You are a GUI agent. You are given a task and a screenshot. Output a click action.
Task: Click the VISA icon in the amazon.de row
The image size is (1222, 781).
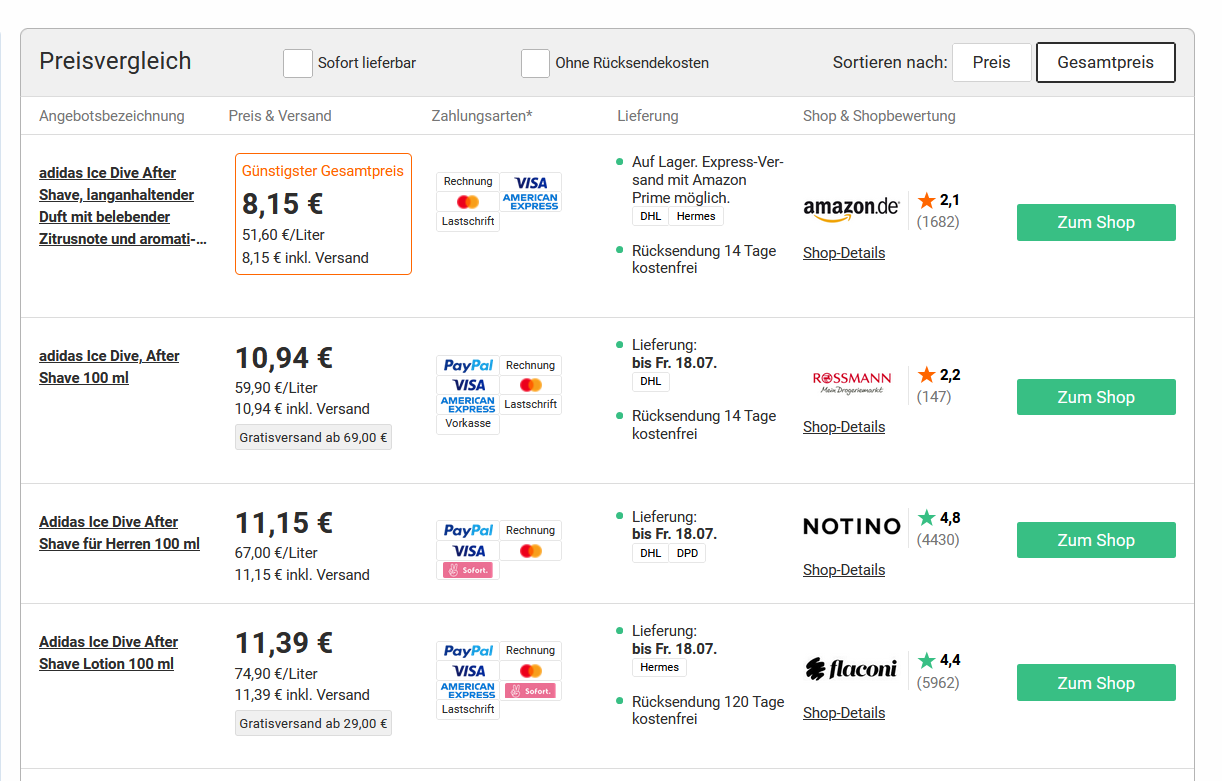tap(531, 182)
